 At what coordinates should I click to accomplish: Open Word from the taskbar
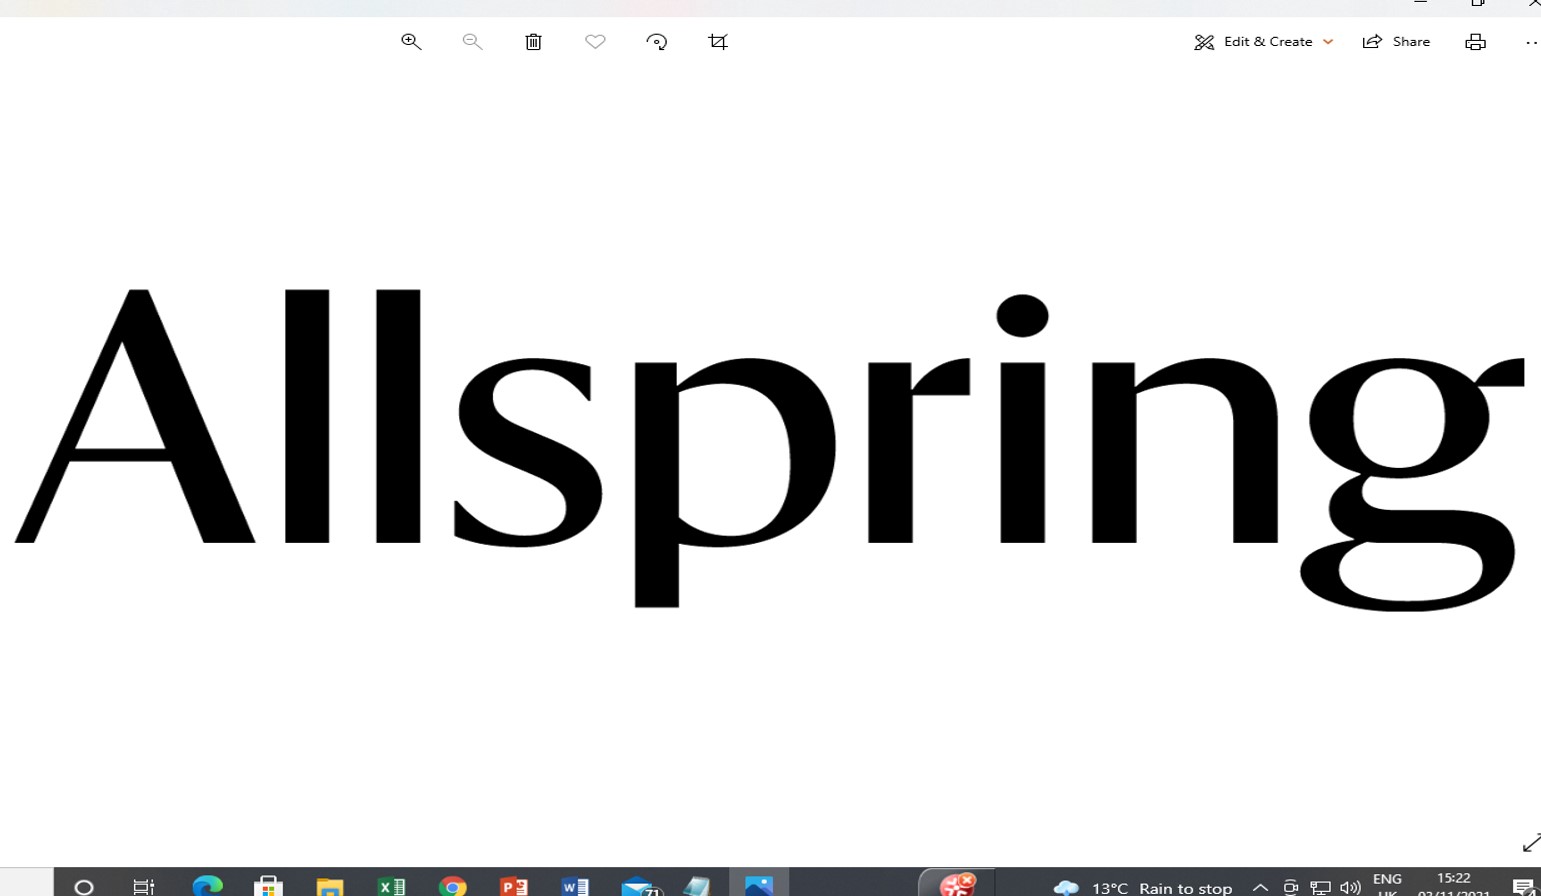point(575,886)
